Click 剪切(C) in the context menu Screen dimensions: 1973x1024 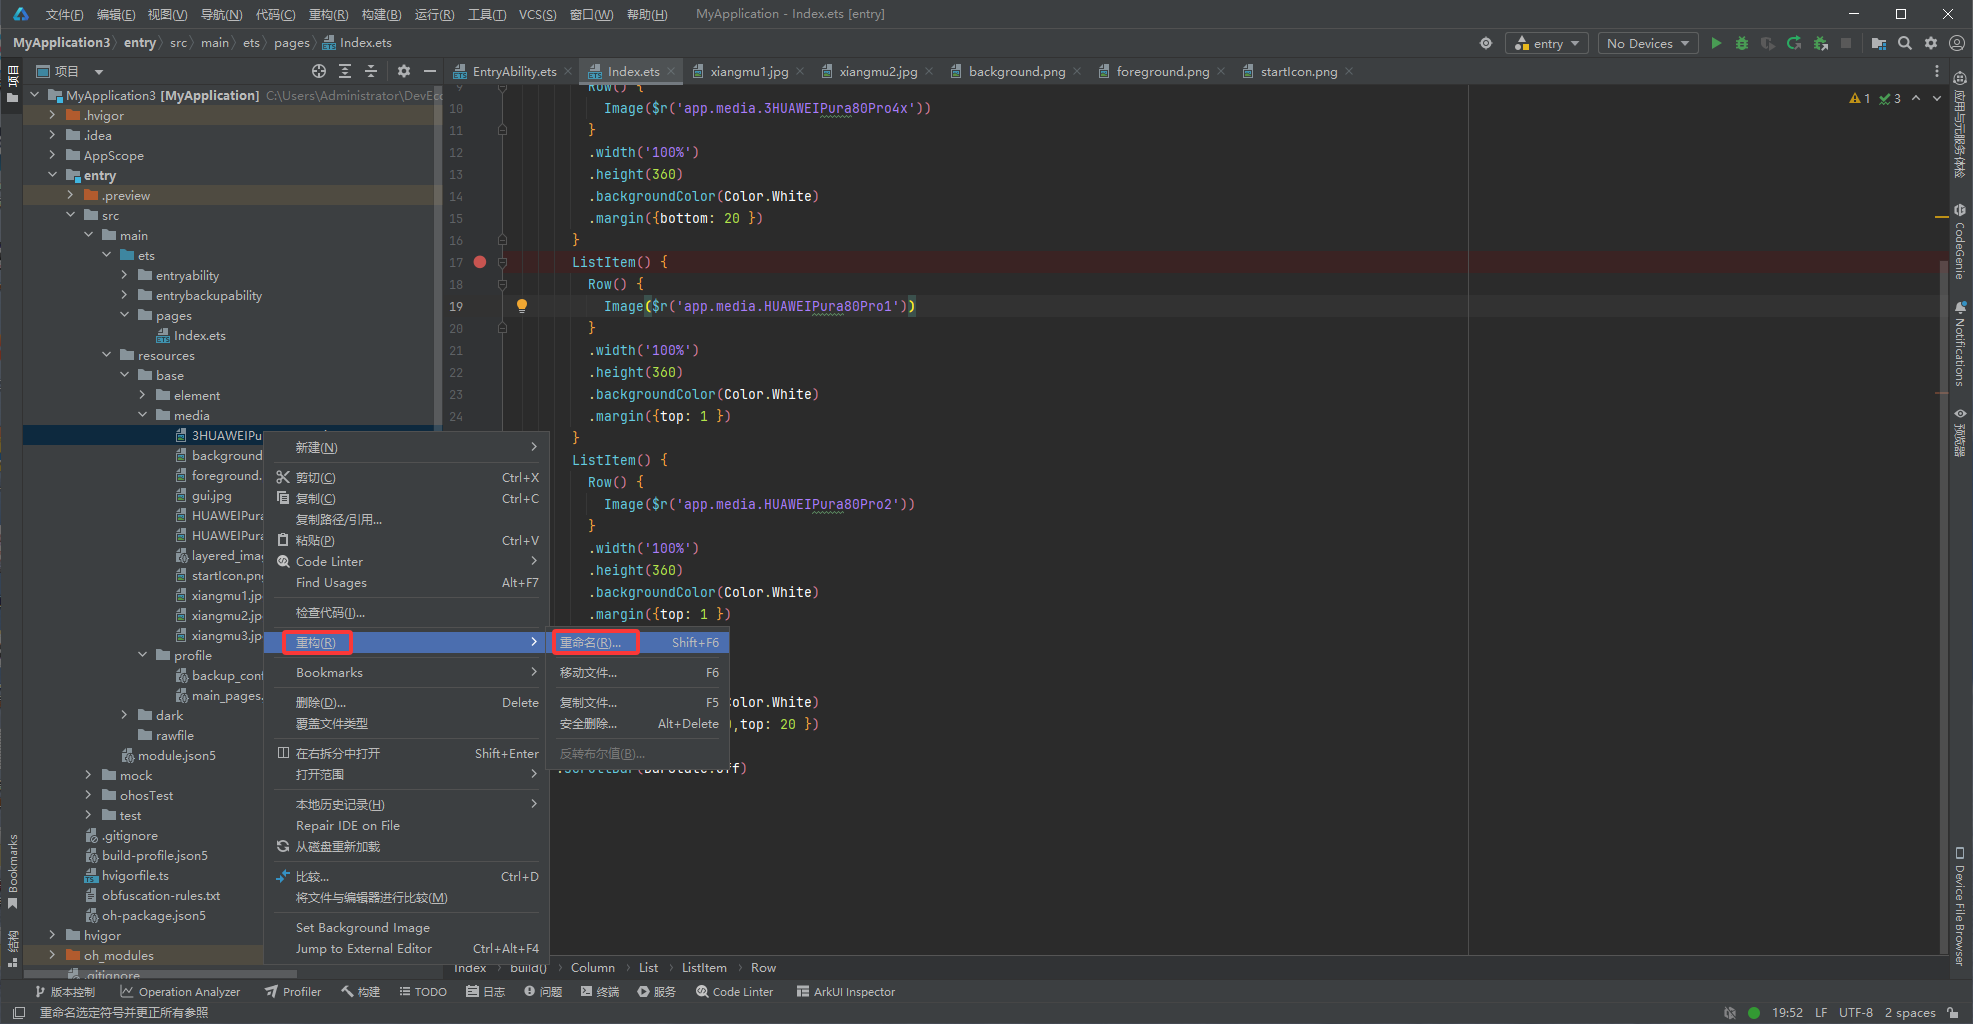tap(407, 477)
